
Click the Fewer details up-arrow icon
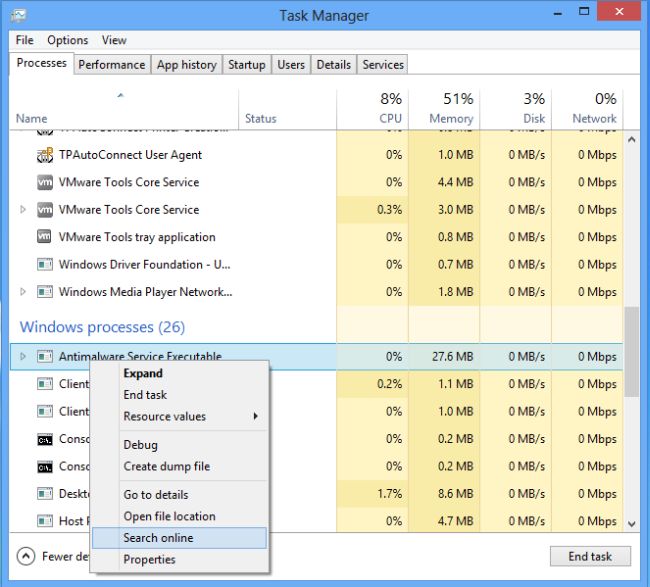click(x=26, y=556)
